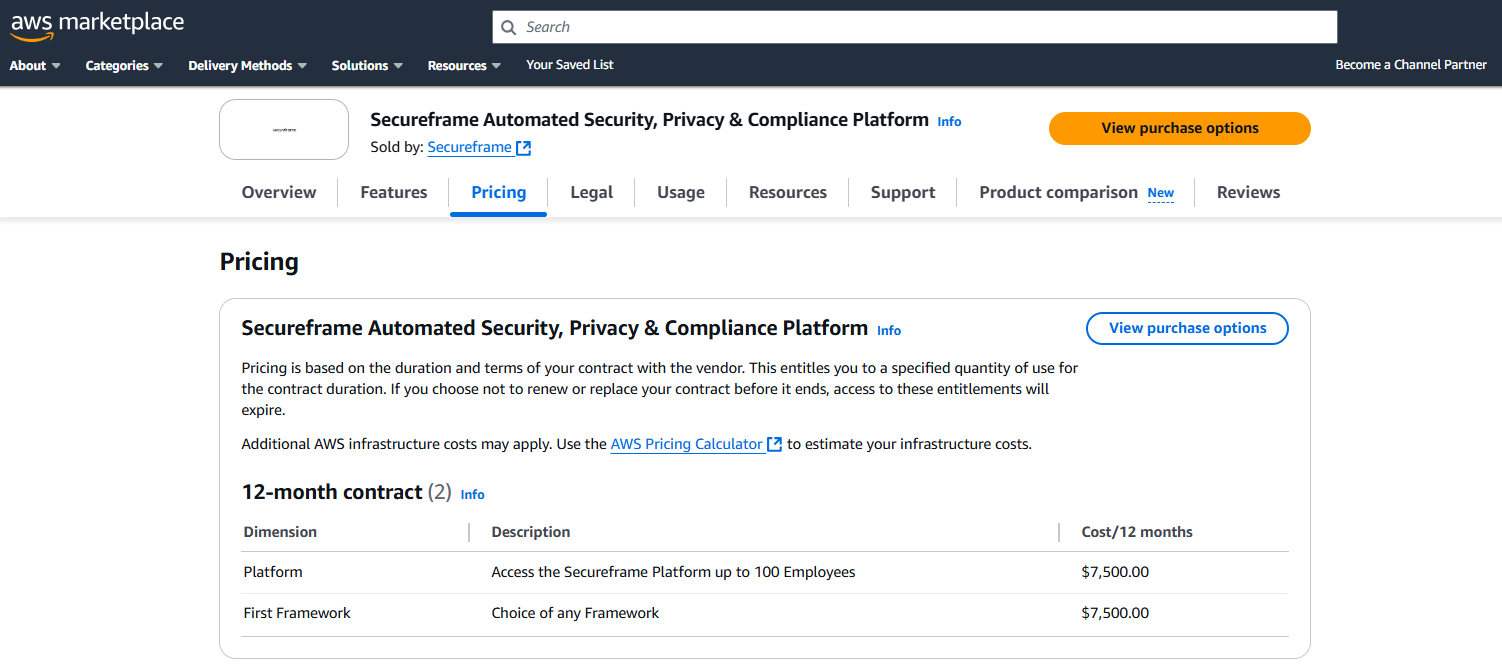
Task: Click external link icon beside Secureframe seller
Action: (x=523, y=148)
